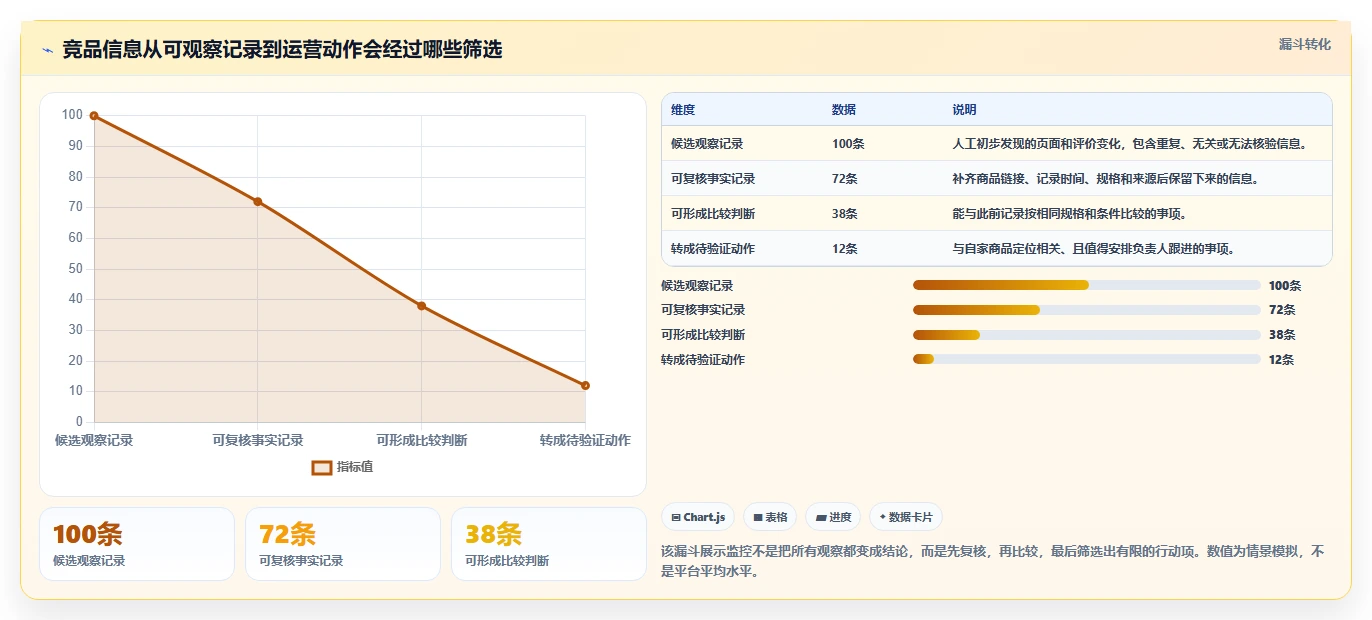Click the Chart.js tag chip

click(x=698, y=517)
